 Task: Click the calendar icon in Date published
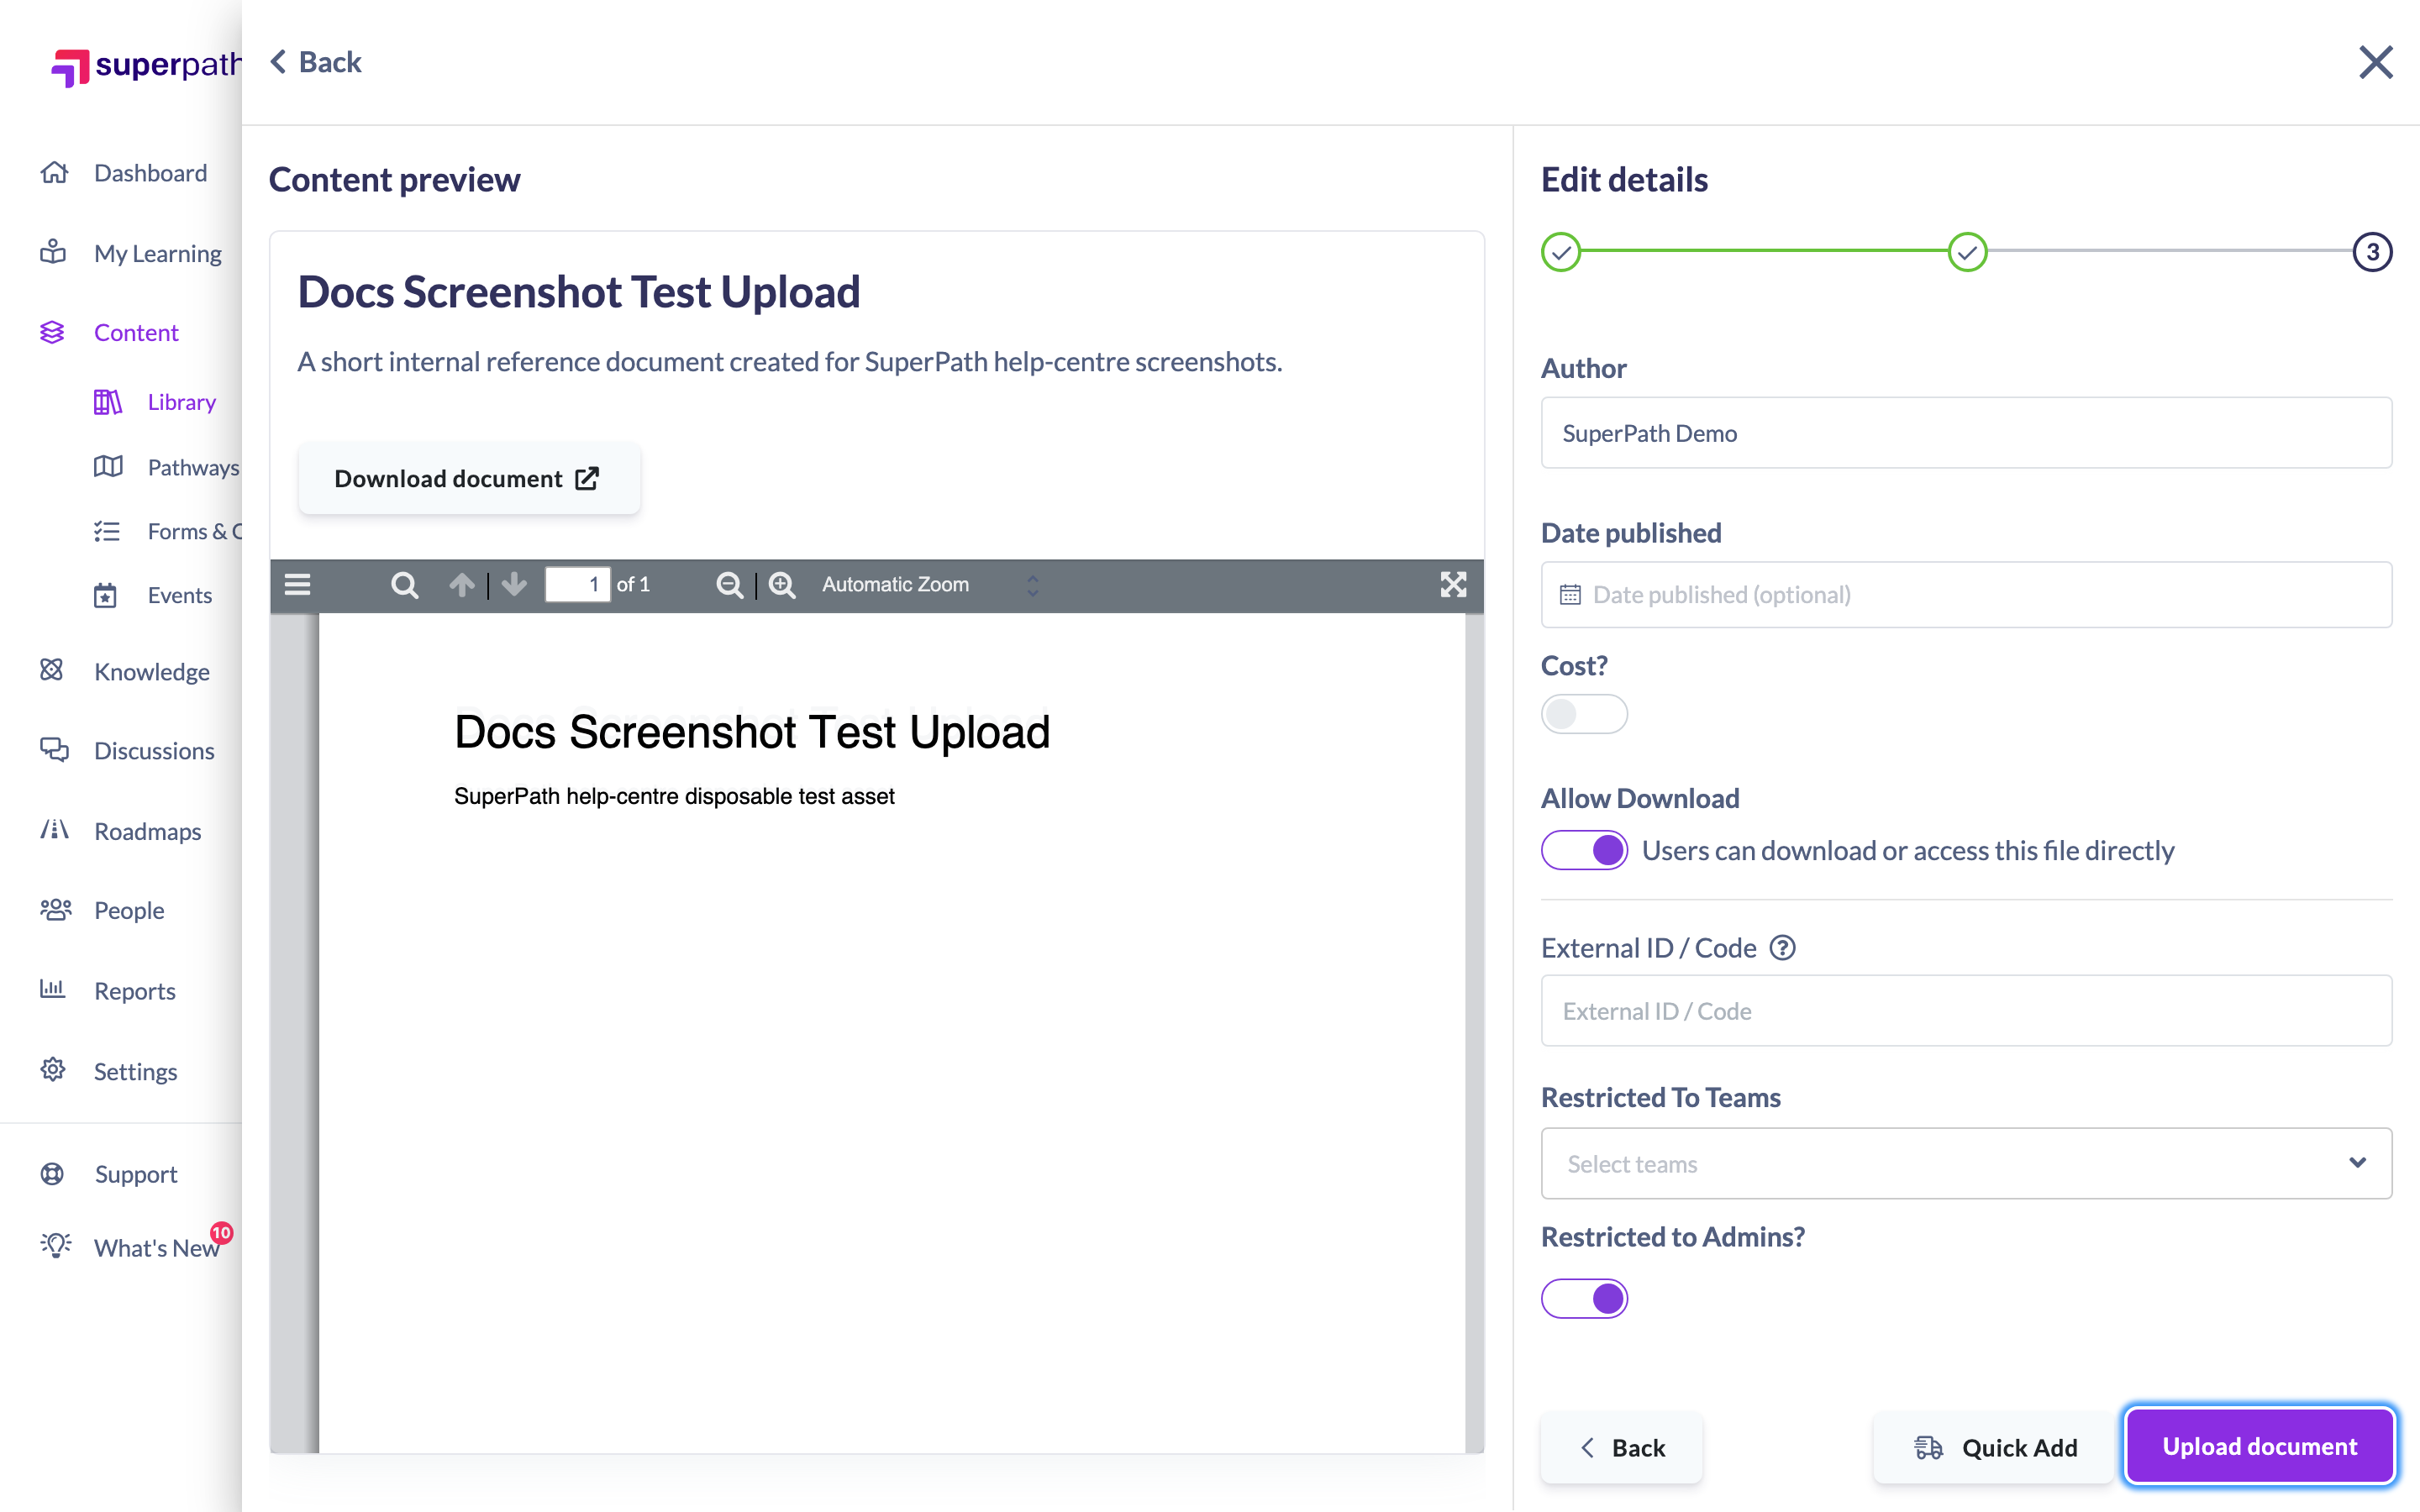pyautogui.click(x=1570, y=595)
